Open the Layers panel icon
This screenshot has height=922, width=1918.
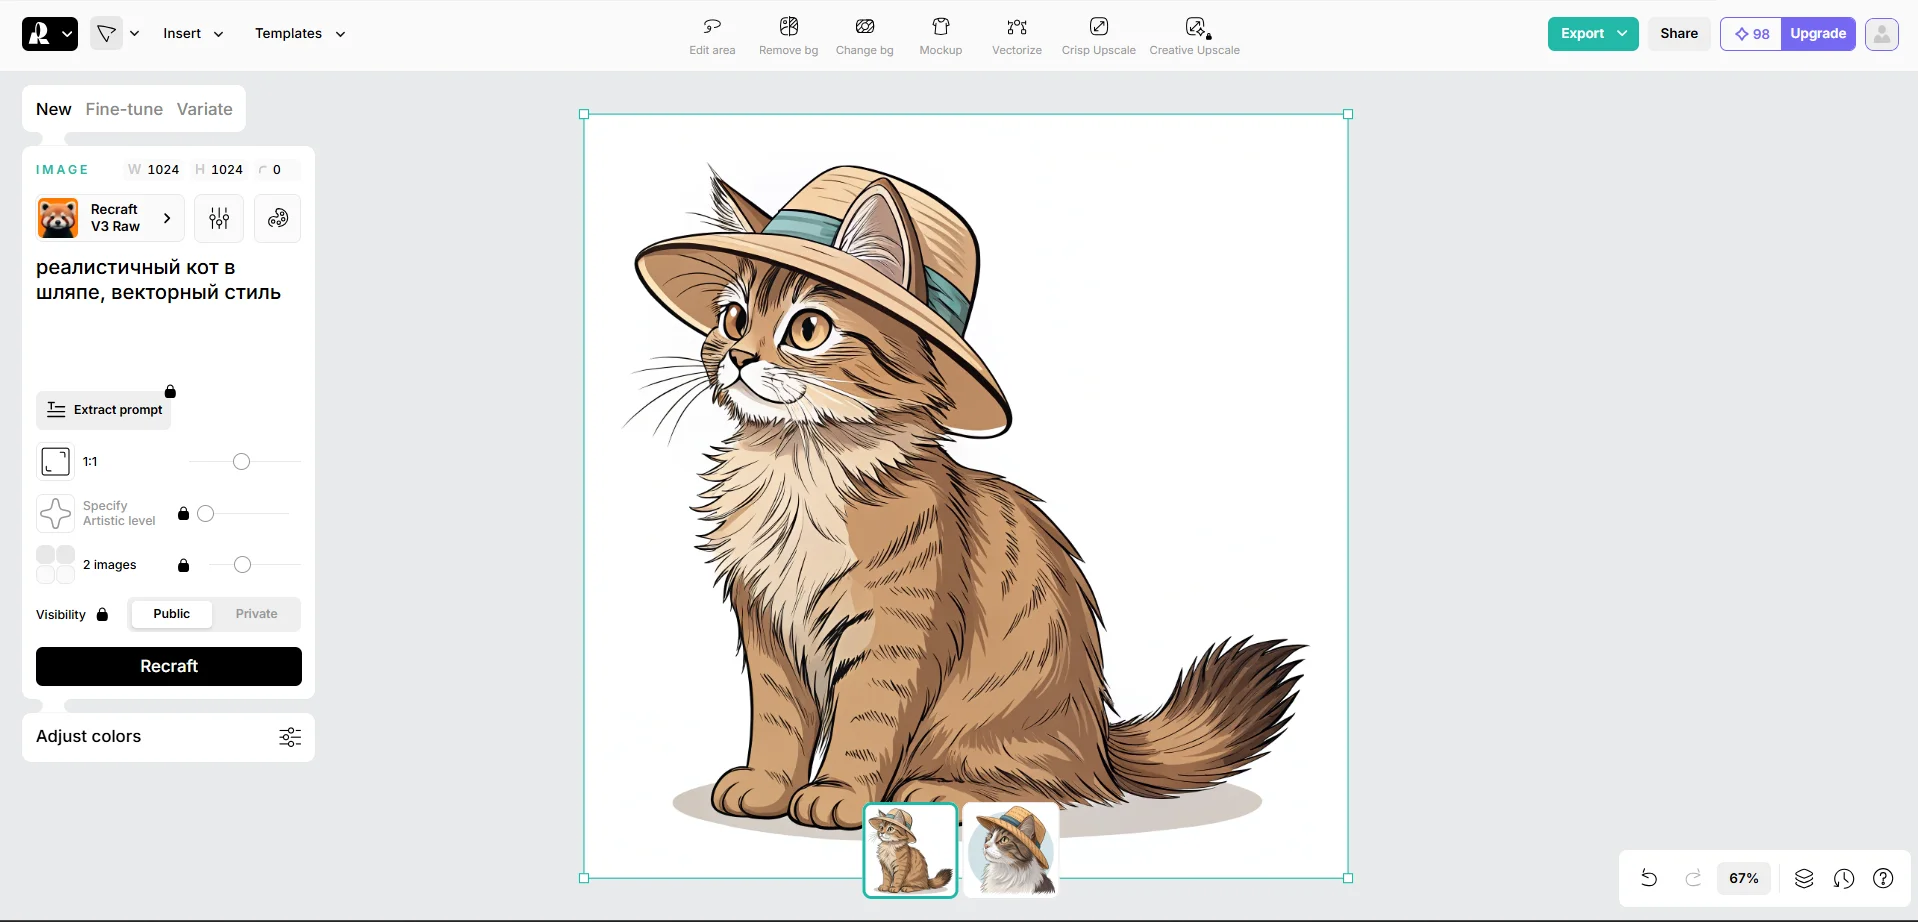(x=1804, y=878)
